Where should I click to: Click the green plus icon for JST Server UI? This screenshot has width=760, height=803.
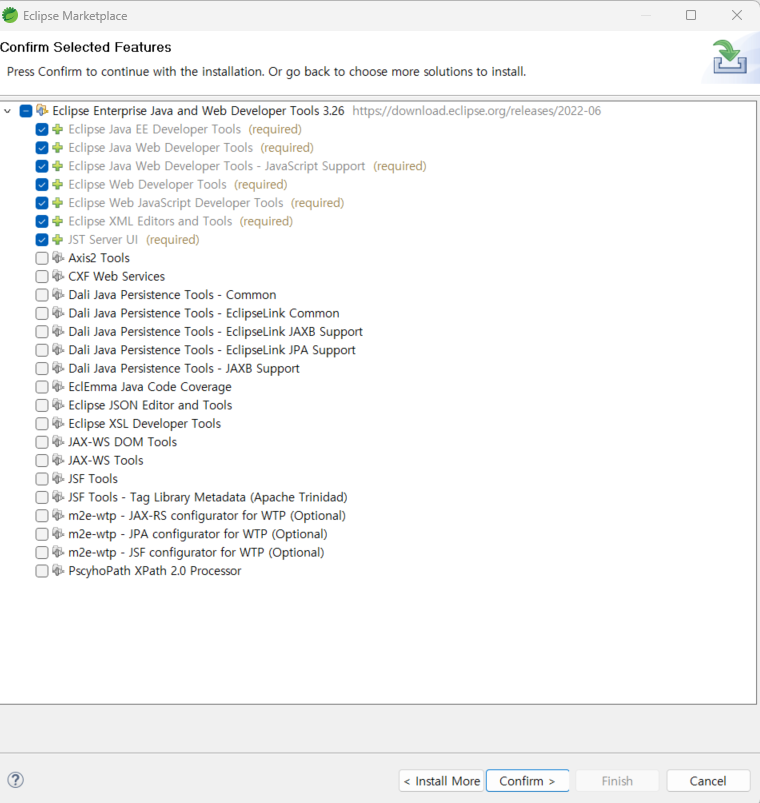click(58, 240)
